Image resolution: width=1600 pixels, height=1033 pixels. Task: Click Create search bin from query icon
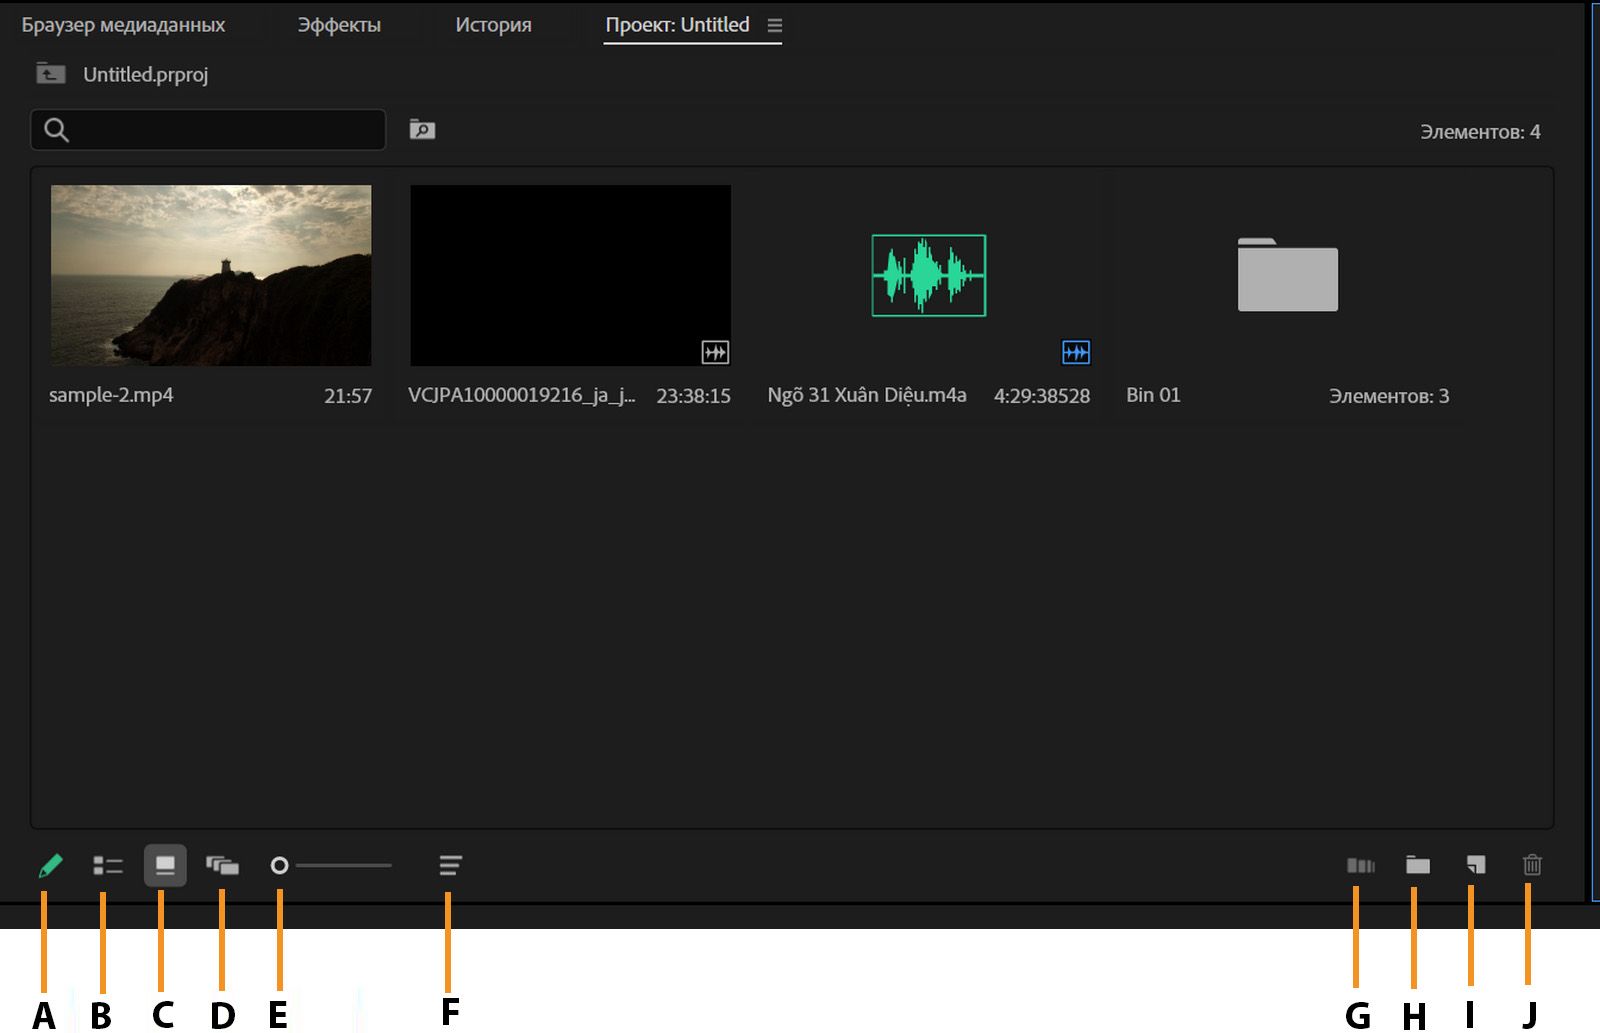tap(422, 130)
